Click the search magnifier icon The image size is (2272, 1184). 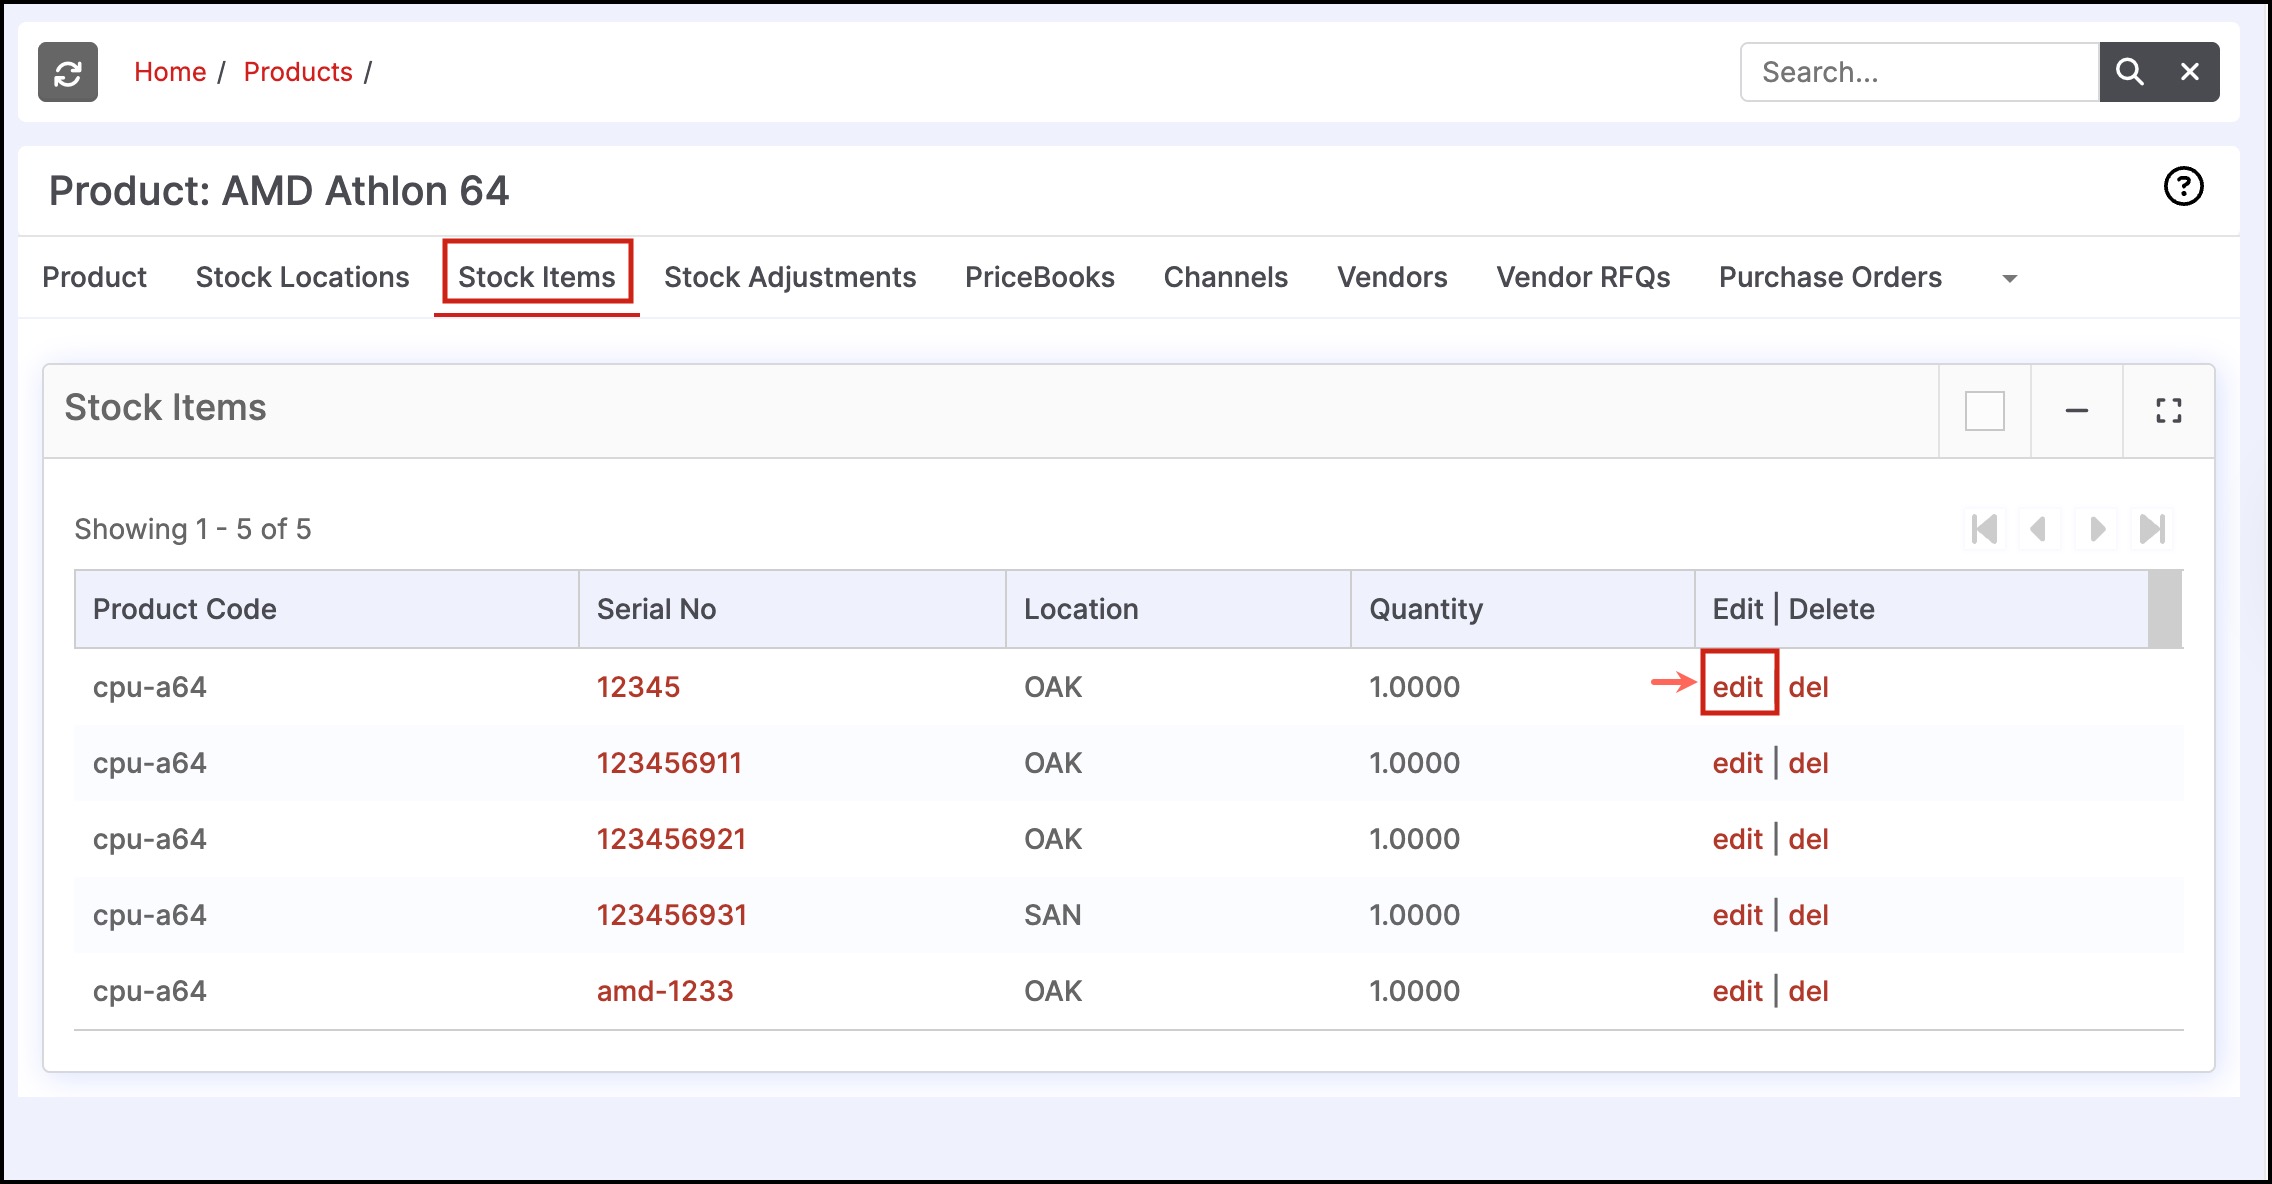2129,72
